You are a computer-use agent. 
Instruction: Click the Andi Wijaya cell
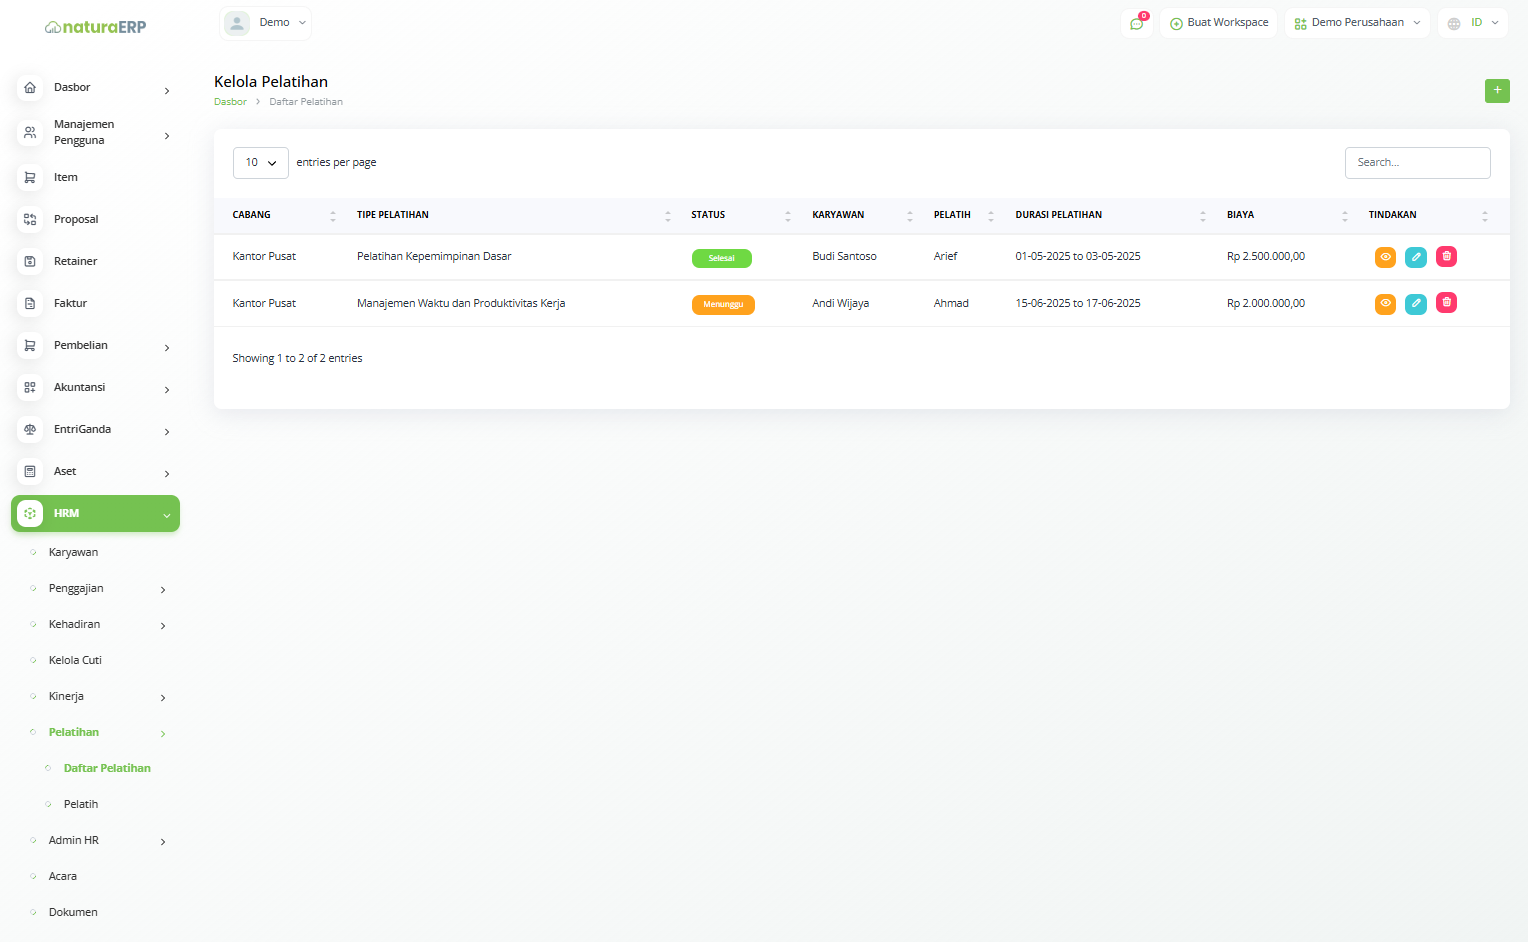840,304
